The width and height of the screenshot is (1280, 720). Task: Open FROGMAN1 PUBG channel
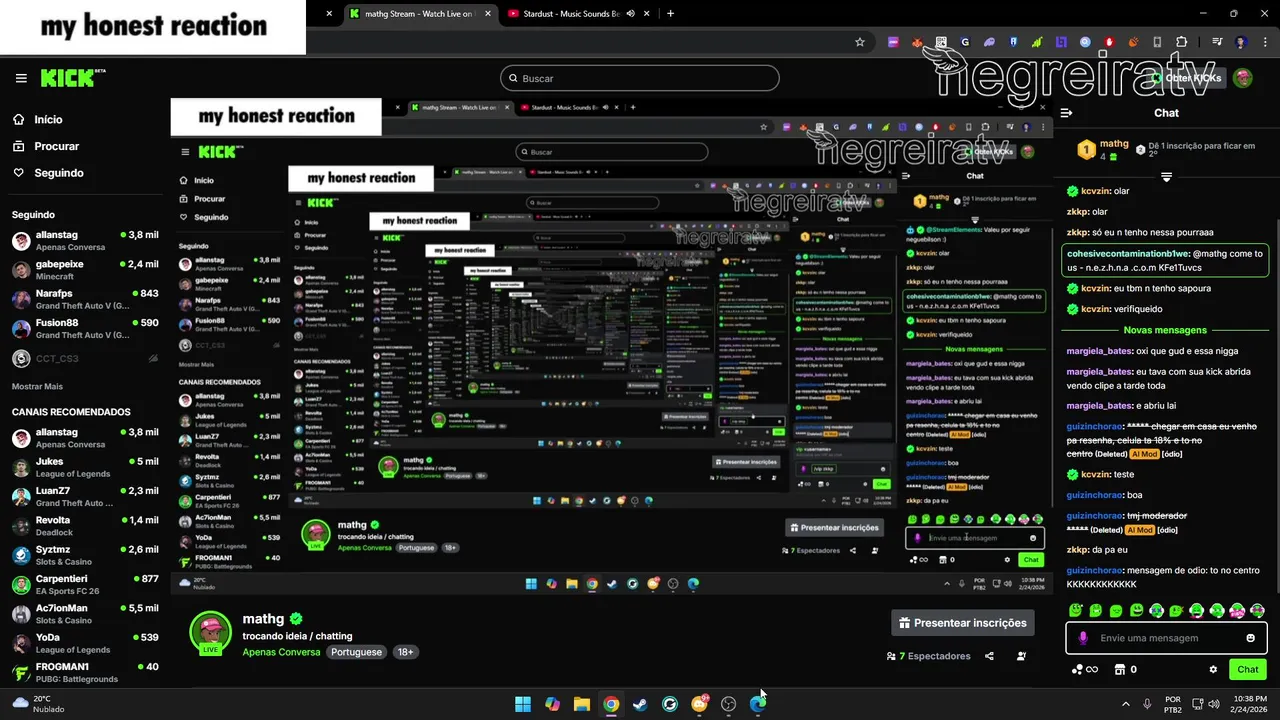click(x=85, y=672)
